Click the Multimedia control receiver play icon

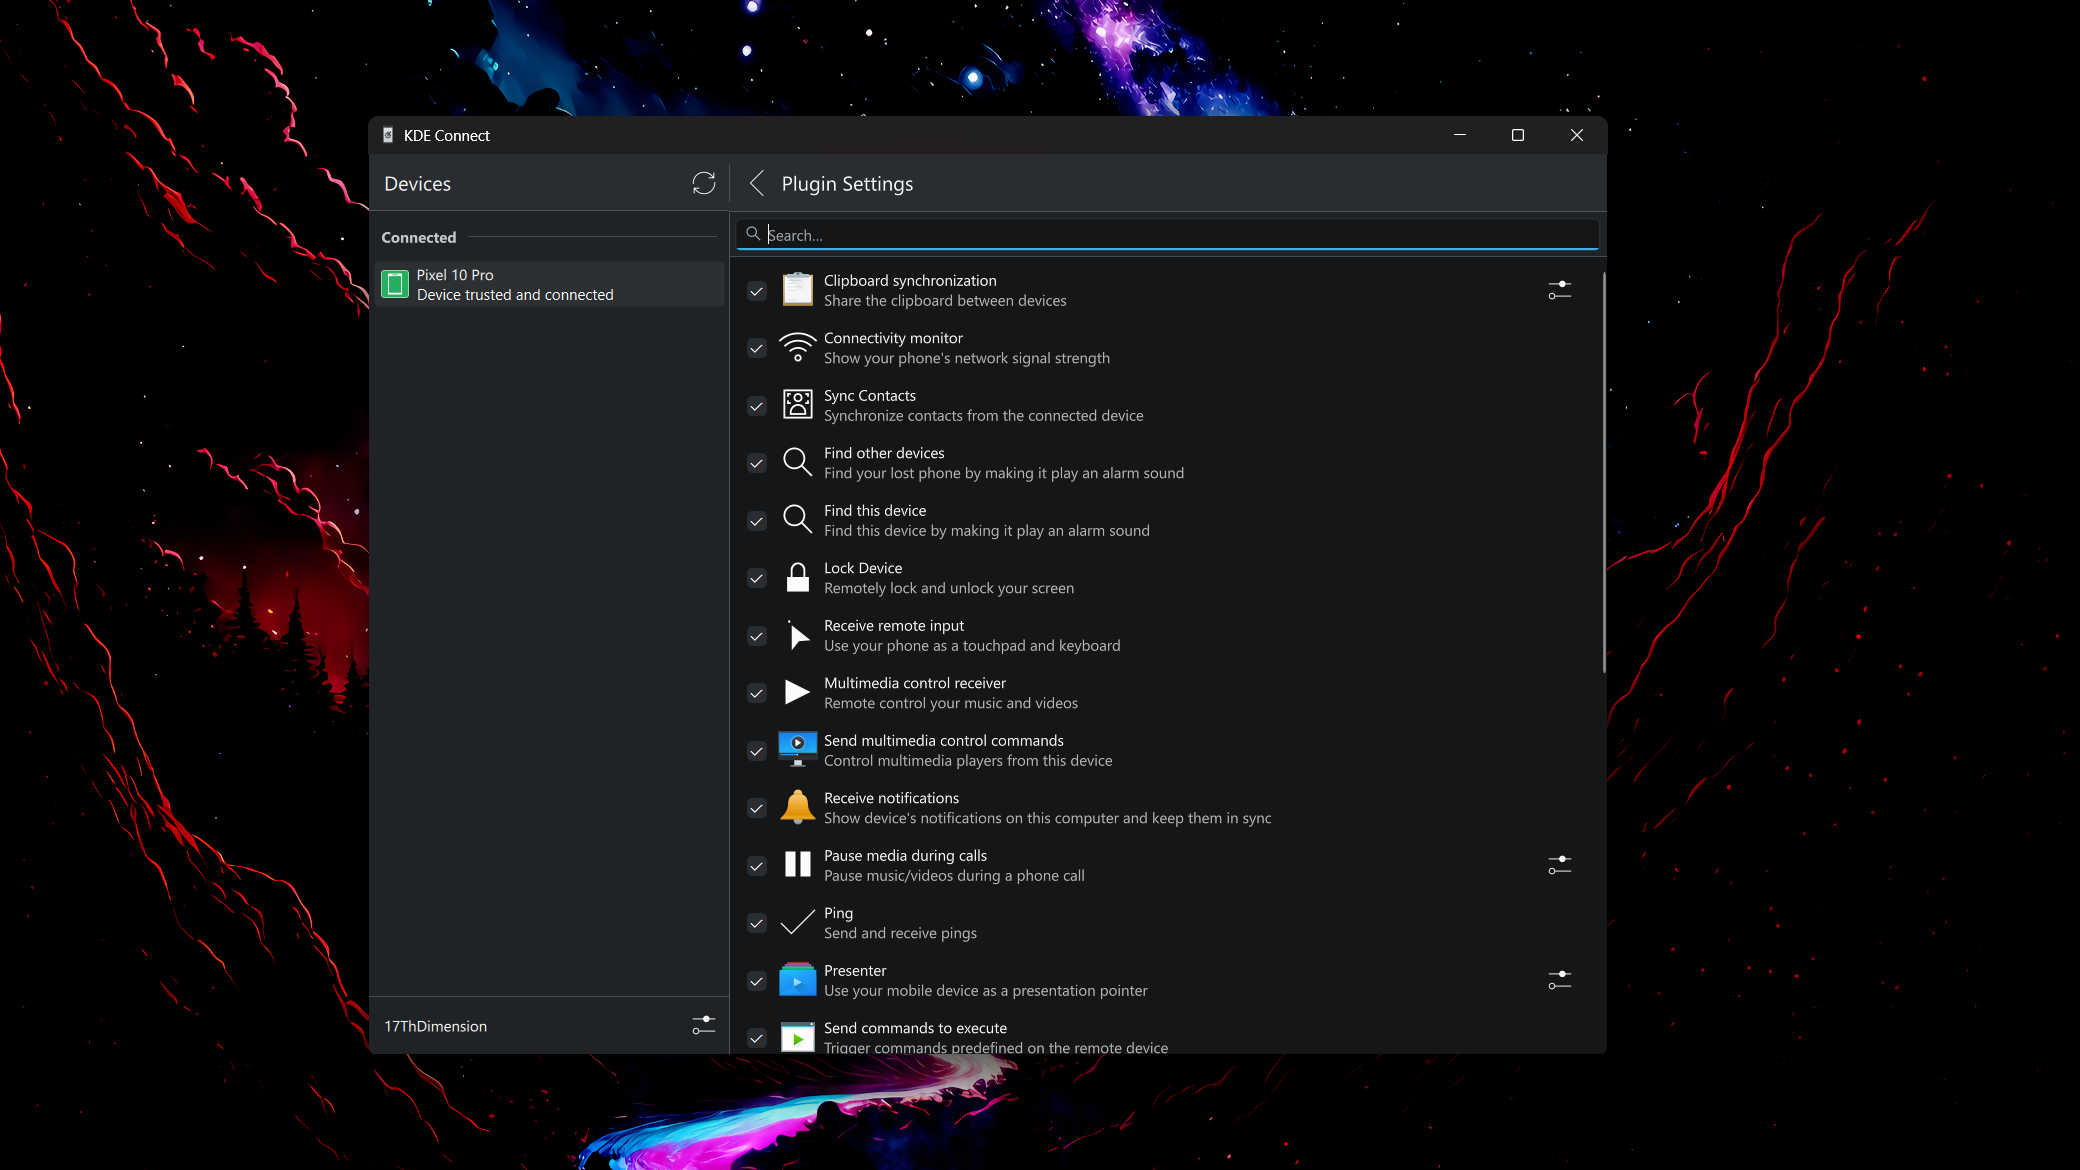click(x=797, y=692)
